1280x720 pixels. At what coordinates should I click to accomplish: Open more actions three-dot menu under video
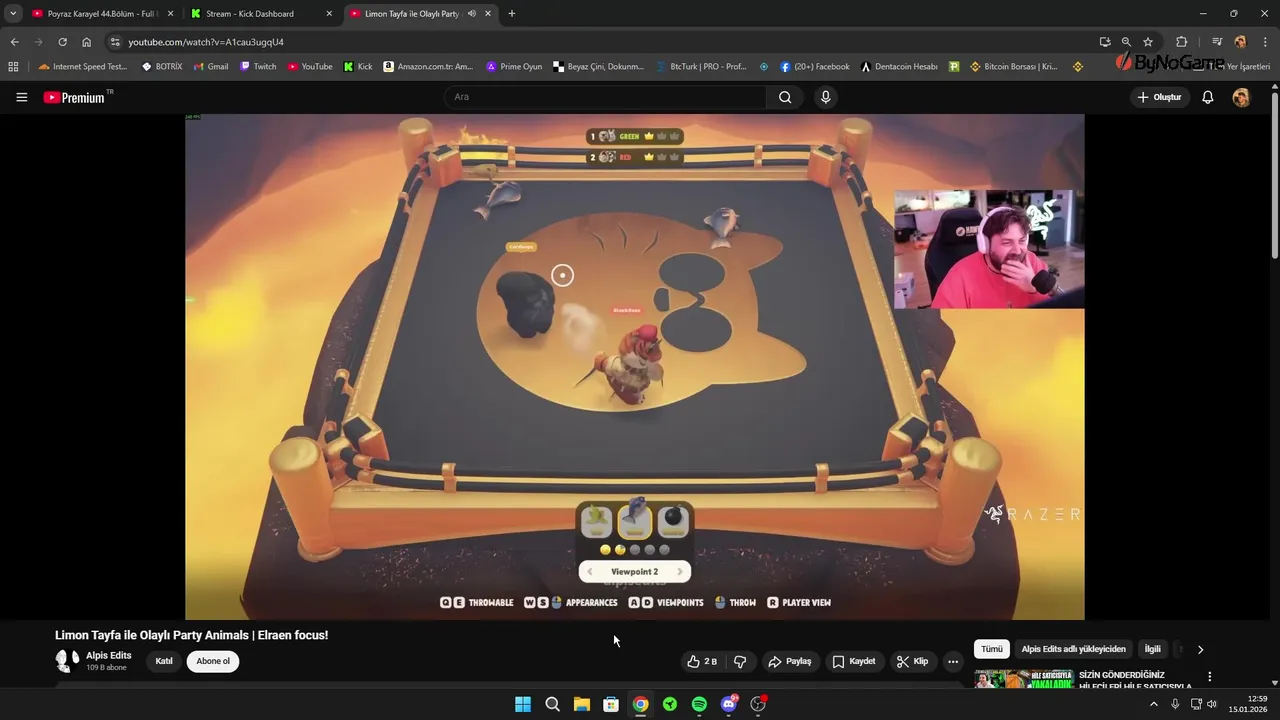[953, 661]
